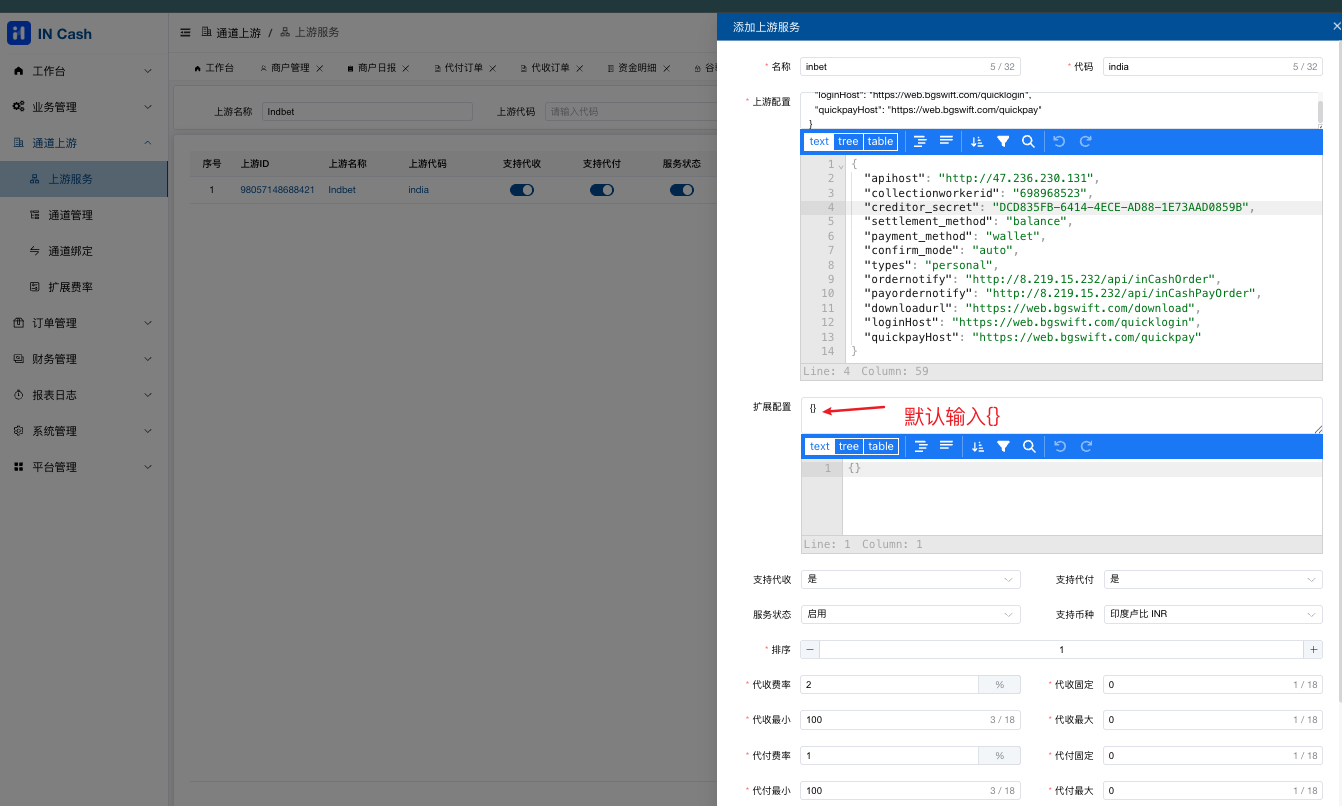
Task: Click the 代收费率 input field
Action: pyautogui.click(x=888, y=685)
